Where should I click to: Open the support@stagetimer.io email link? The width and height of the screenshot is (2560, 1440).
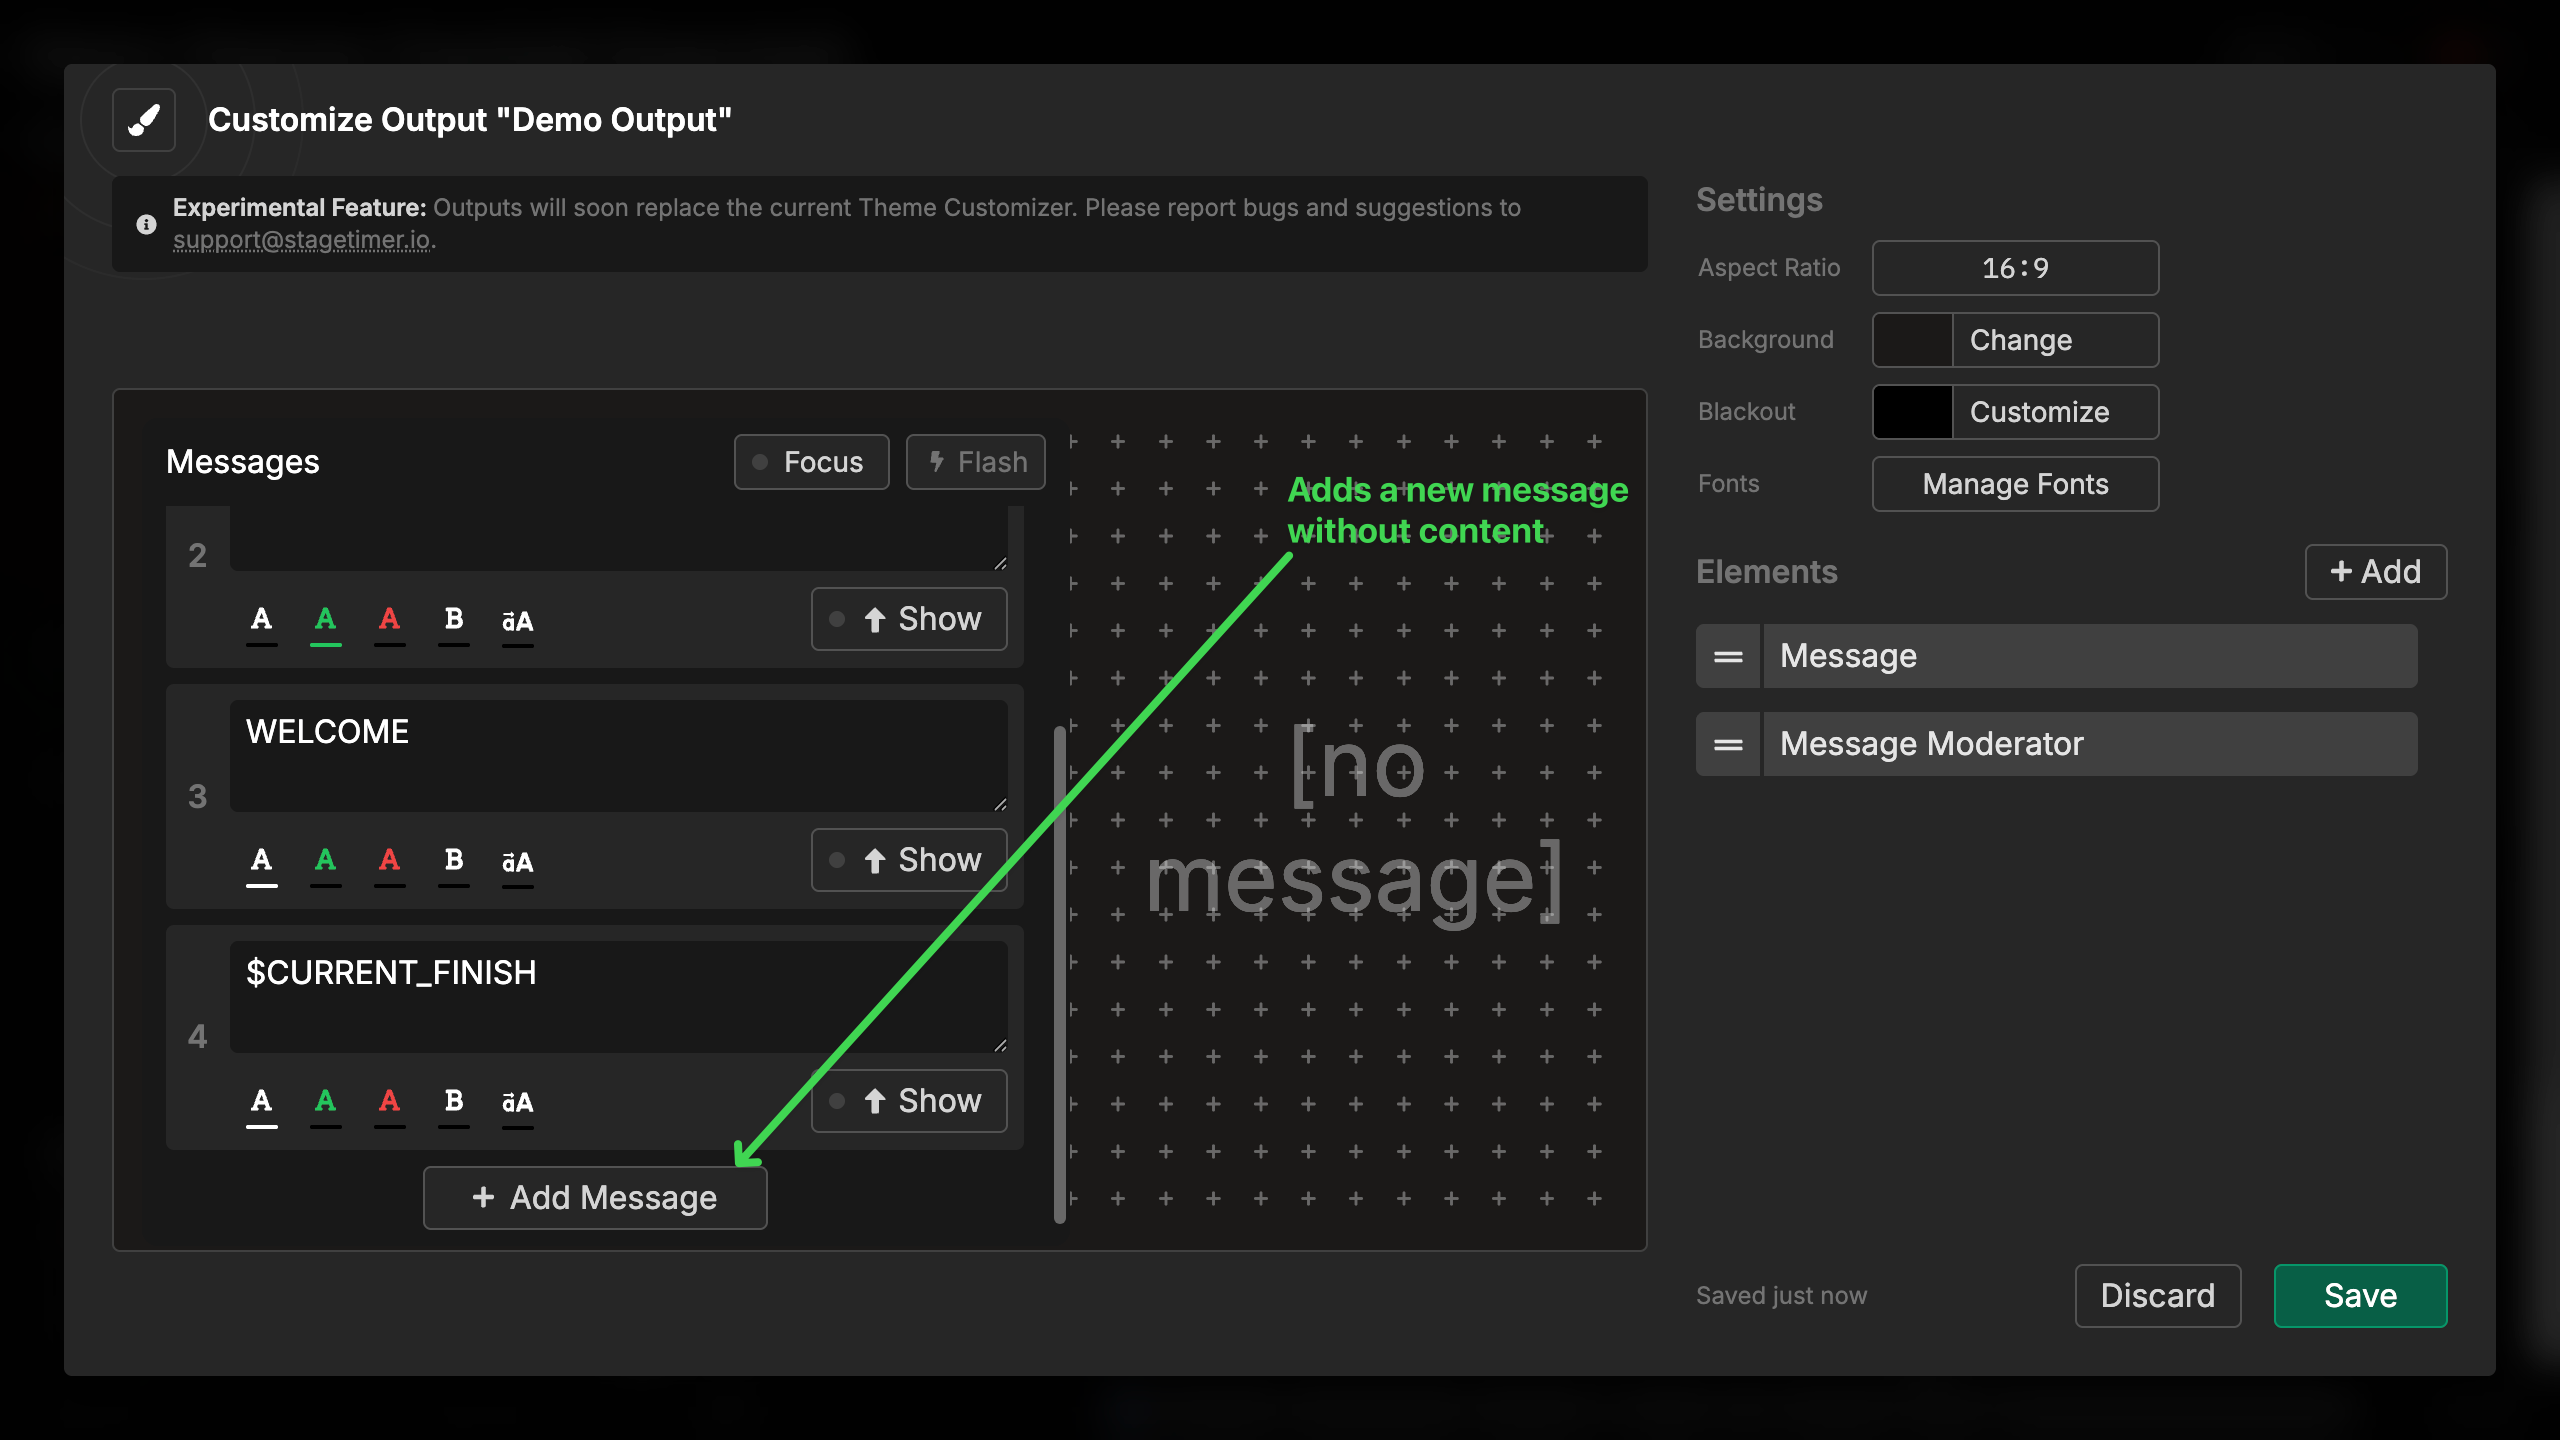(x=302, y=239)
